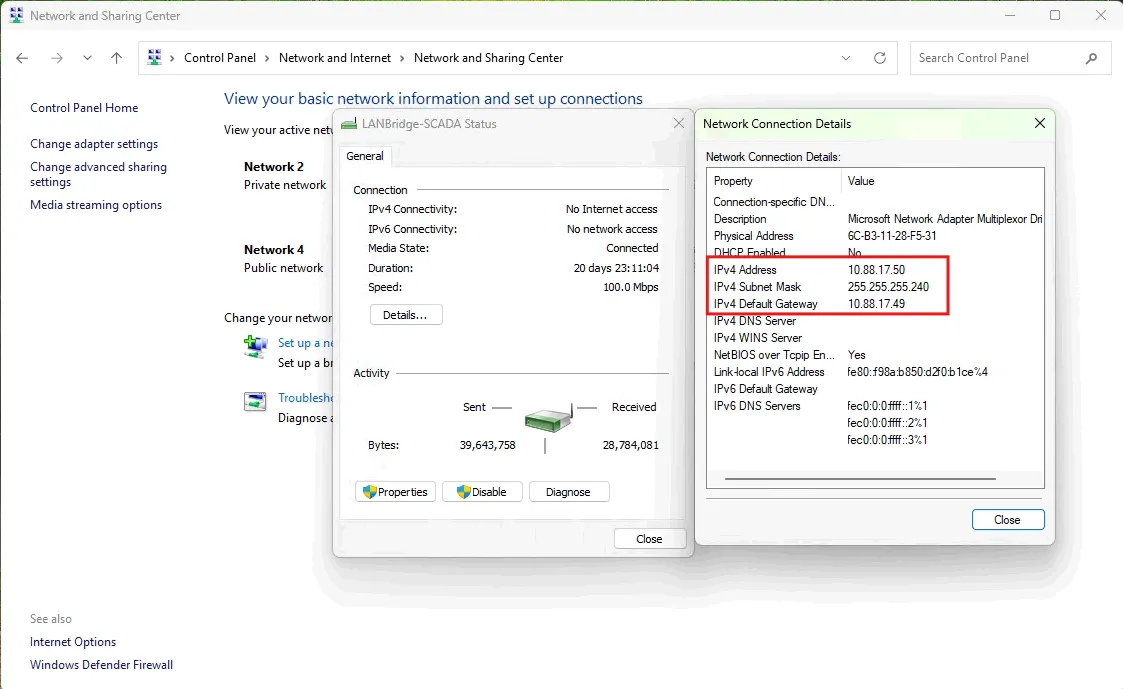The image size is (1123, 689).
Task: Click the network adapter activity icon
Action: pyautogui.click(x=549, y=418)
